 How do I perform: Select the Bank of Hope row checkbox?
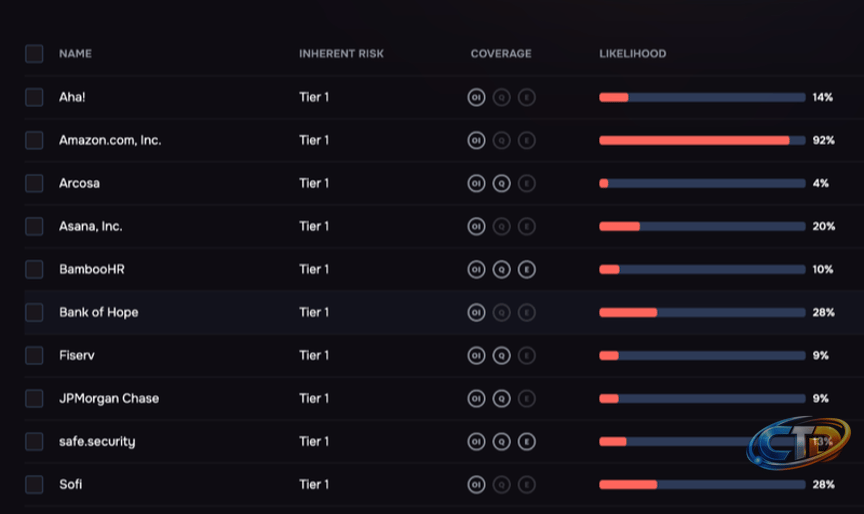tap(34, 312)
